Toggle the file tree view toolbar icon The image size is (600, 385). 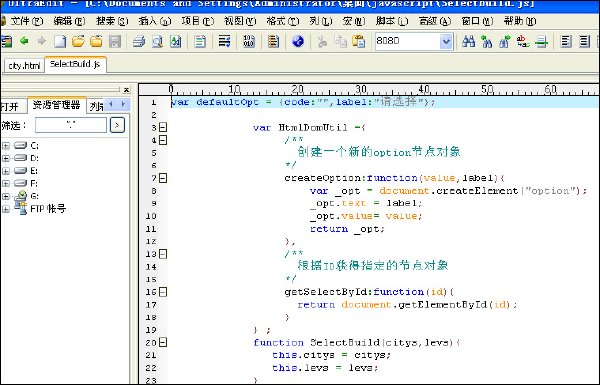tap(6, 41)
